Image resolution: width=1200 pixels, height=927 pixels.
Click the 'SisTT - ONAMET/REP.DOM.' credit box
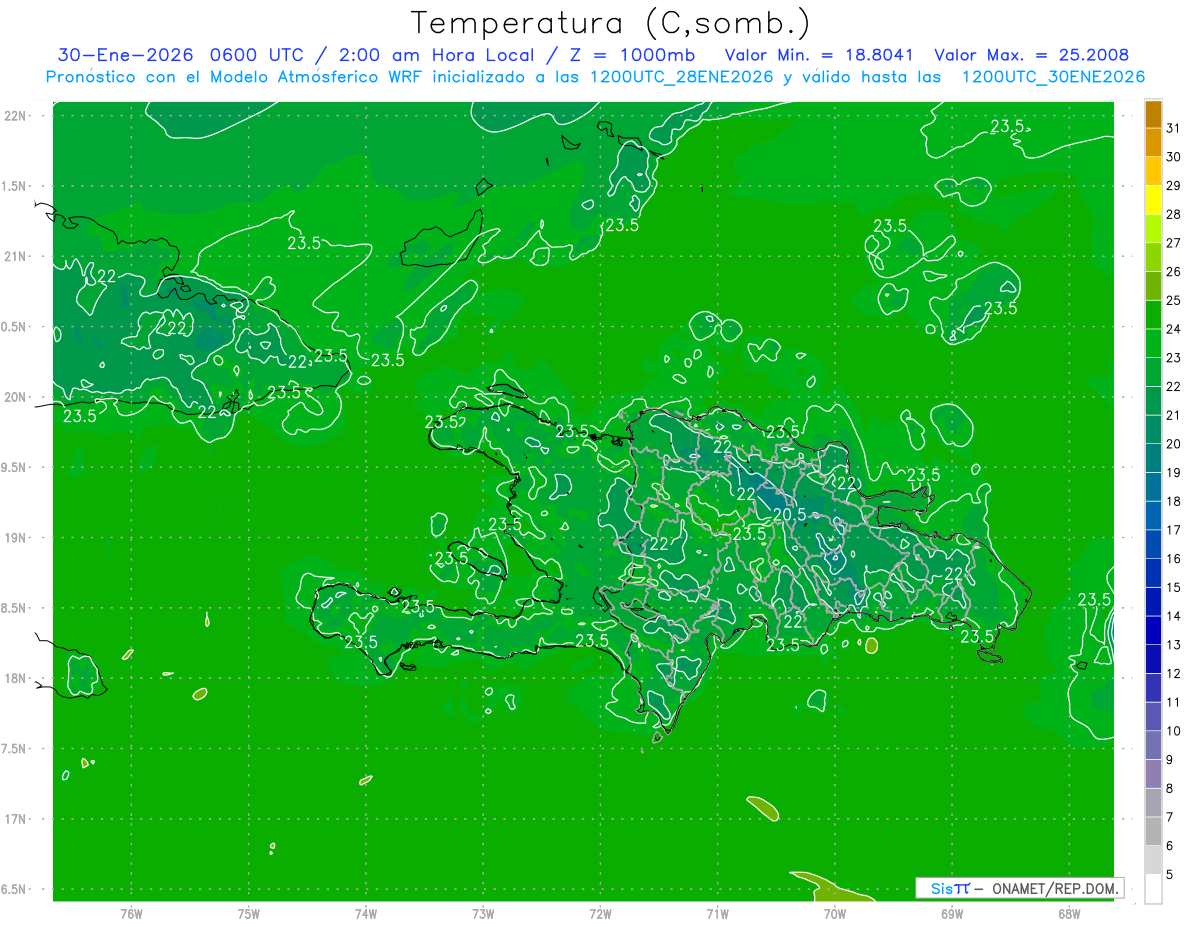click(1019, 888)
